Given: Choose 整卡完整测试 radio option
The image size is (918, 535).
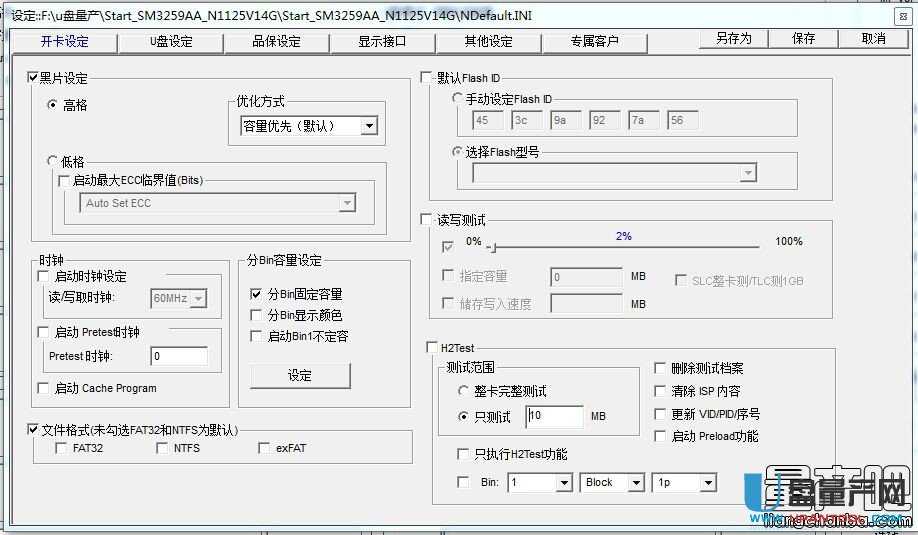Looking at the screenshot, I should (463, 391).
